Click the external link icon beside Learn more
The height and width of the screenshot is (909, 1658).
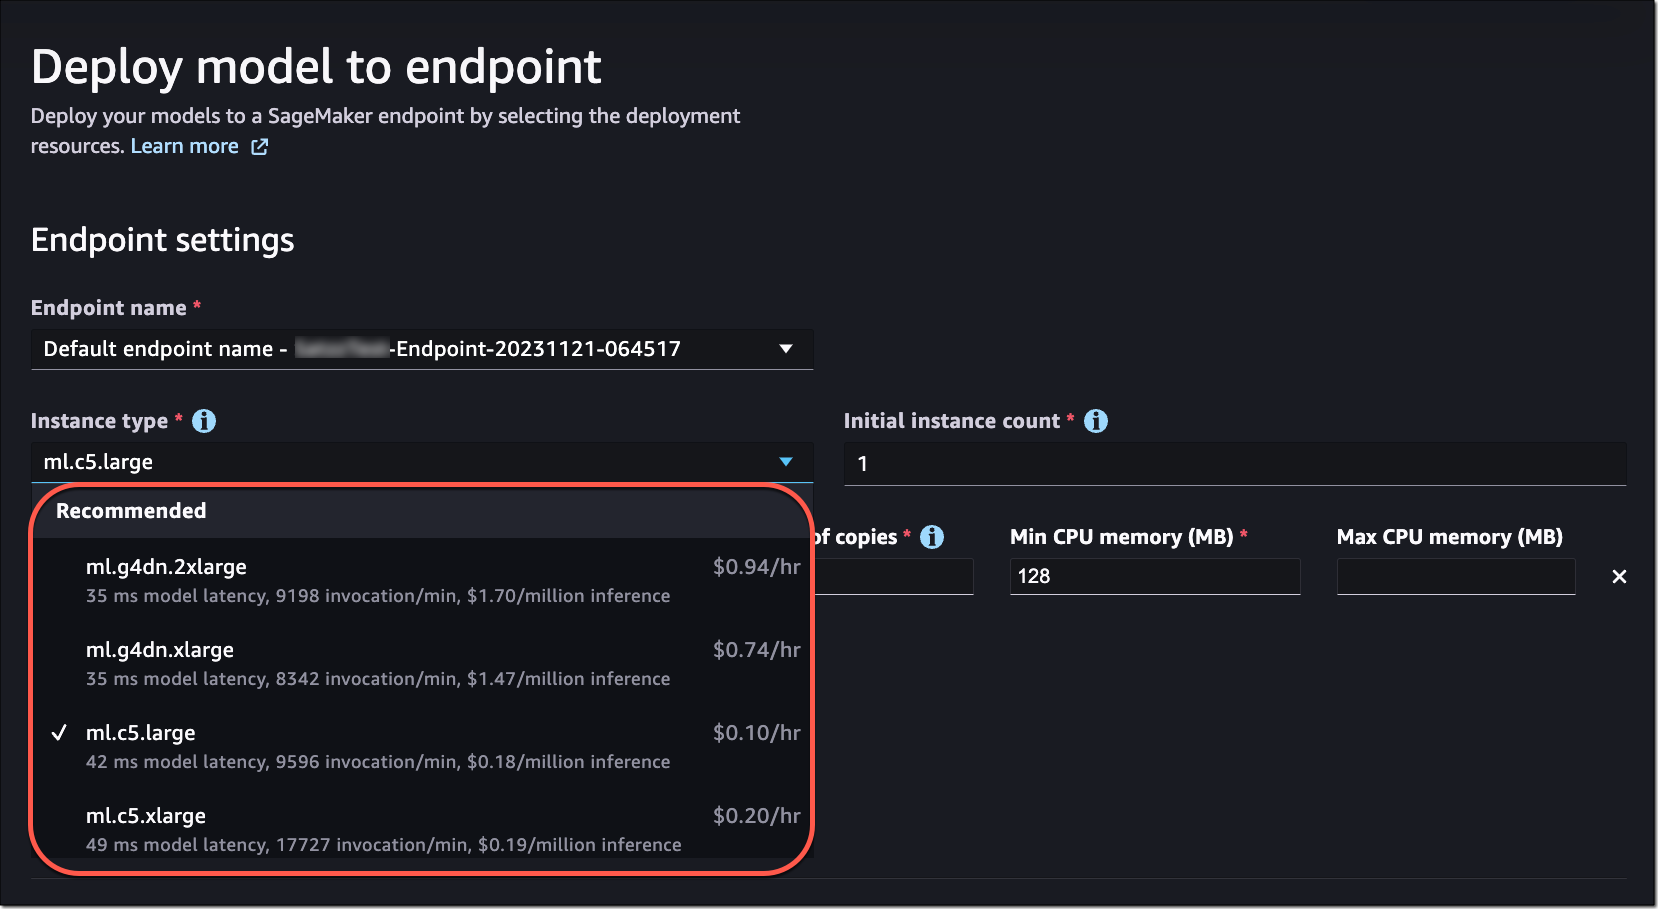click(x=259, y=146)
